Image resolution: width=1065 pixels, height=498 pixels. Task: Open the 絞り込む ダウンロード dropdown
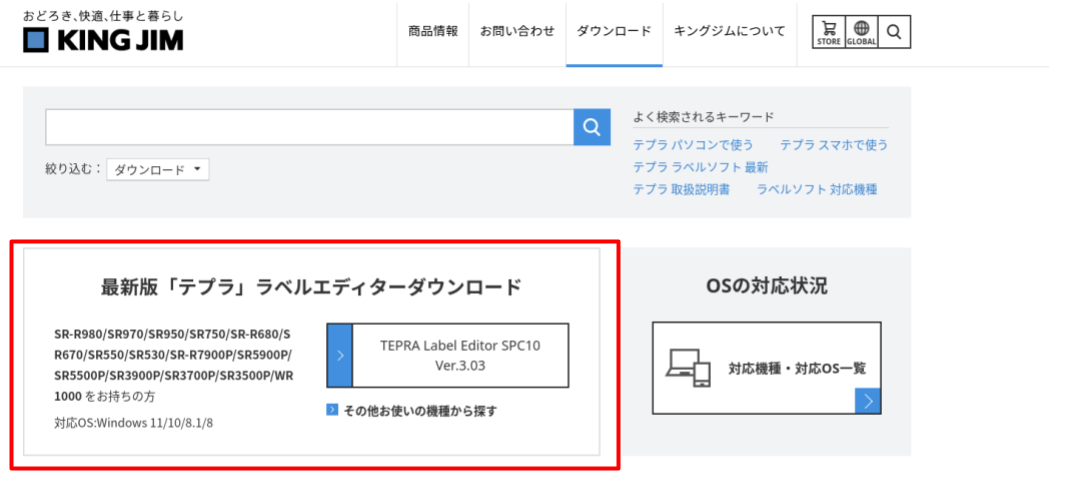point(158,170)
